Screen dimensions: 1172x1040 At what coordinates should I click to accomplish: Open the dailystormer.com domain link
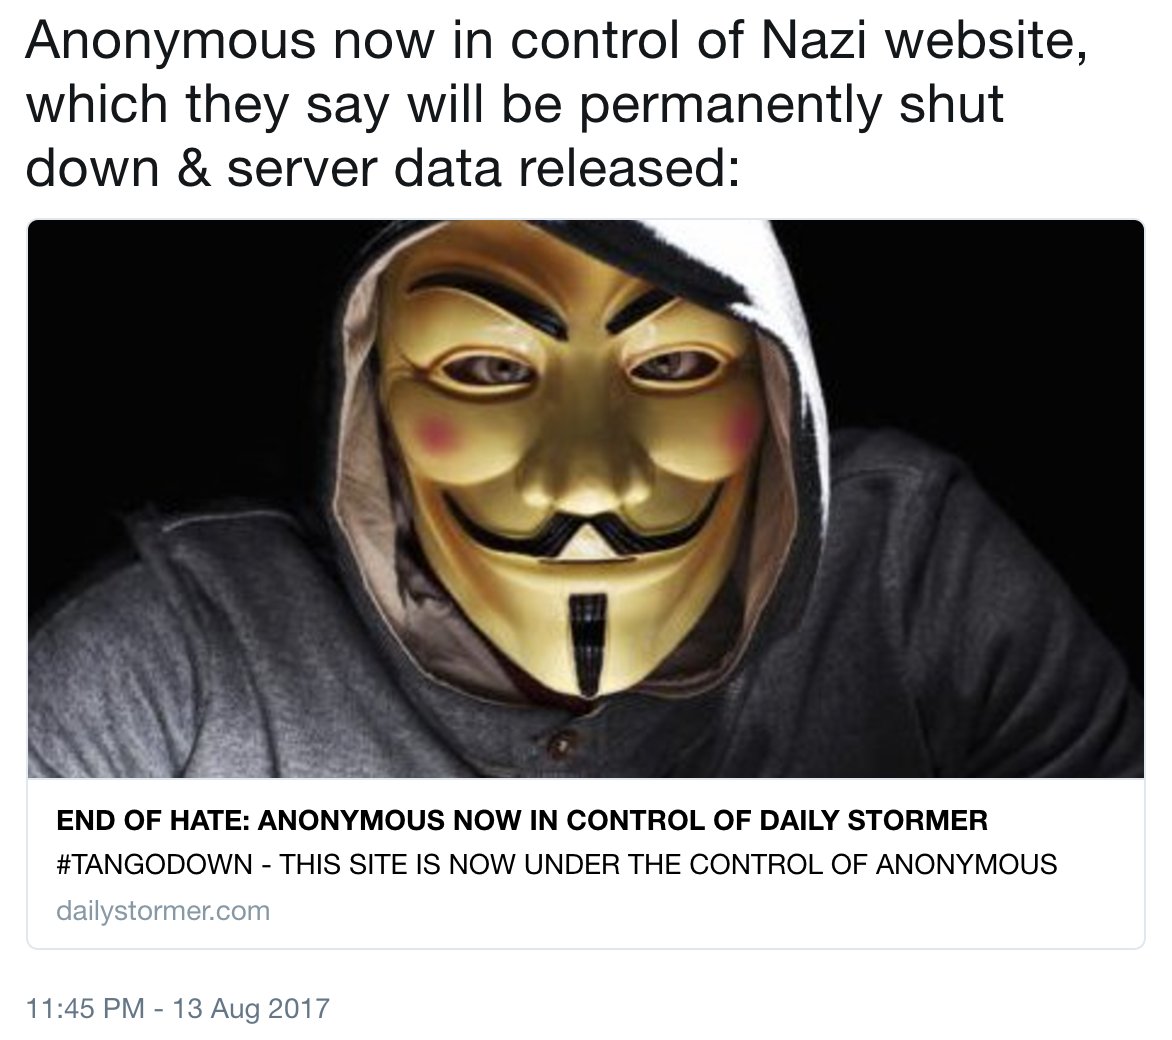pos(163,911)
